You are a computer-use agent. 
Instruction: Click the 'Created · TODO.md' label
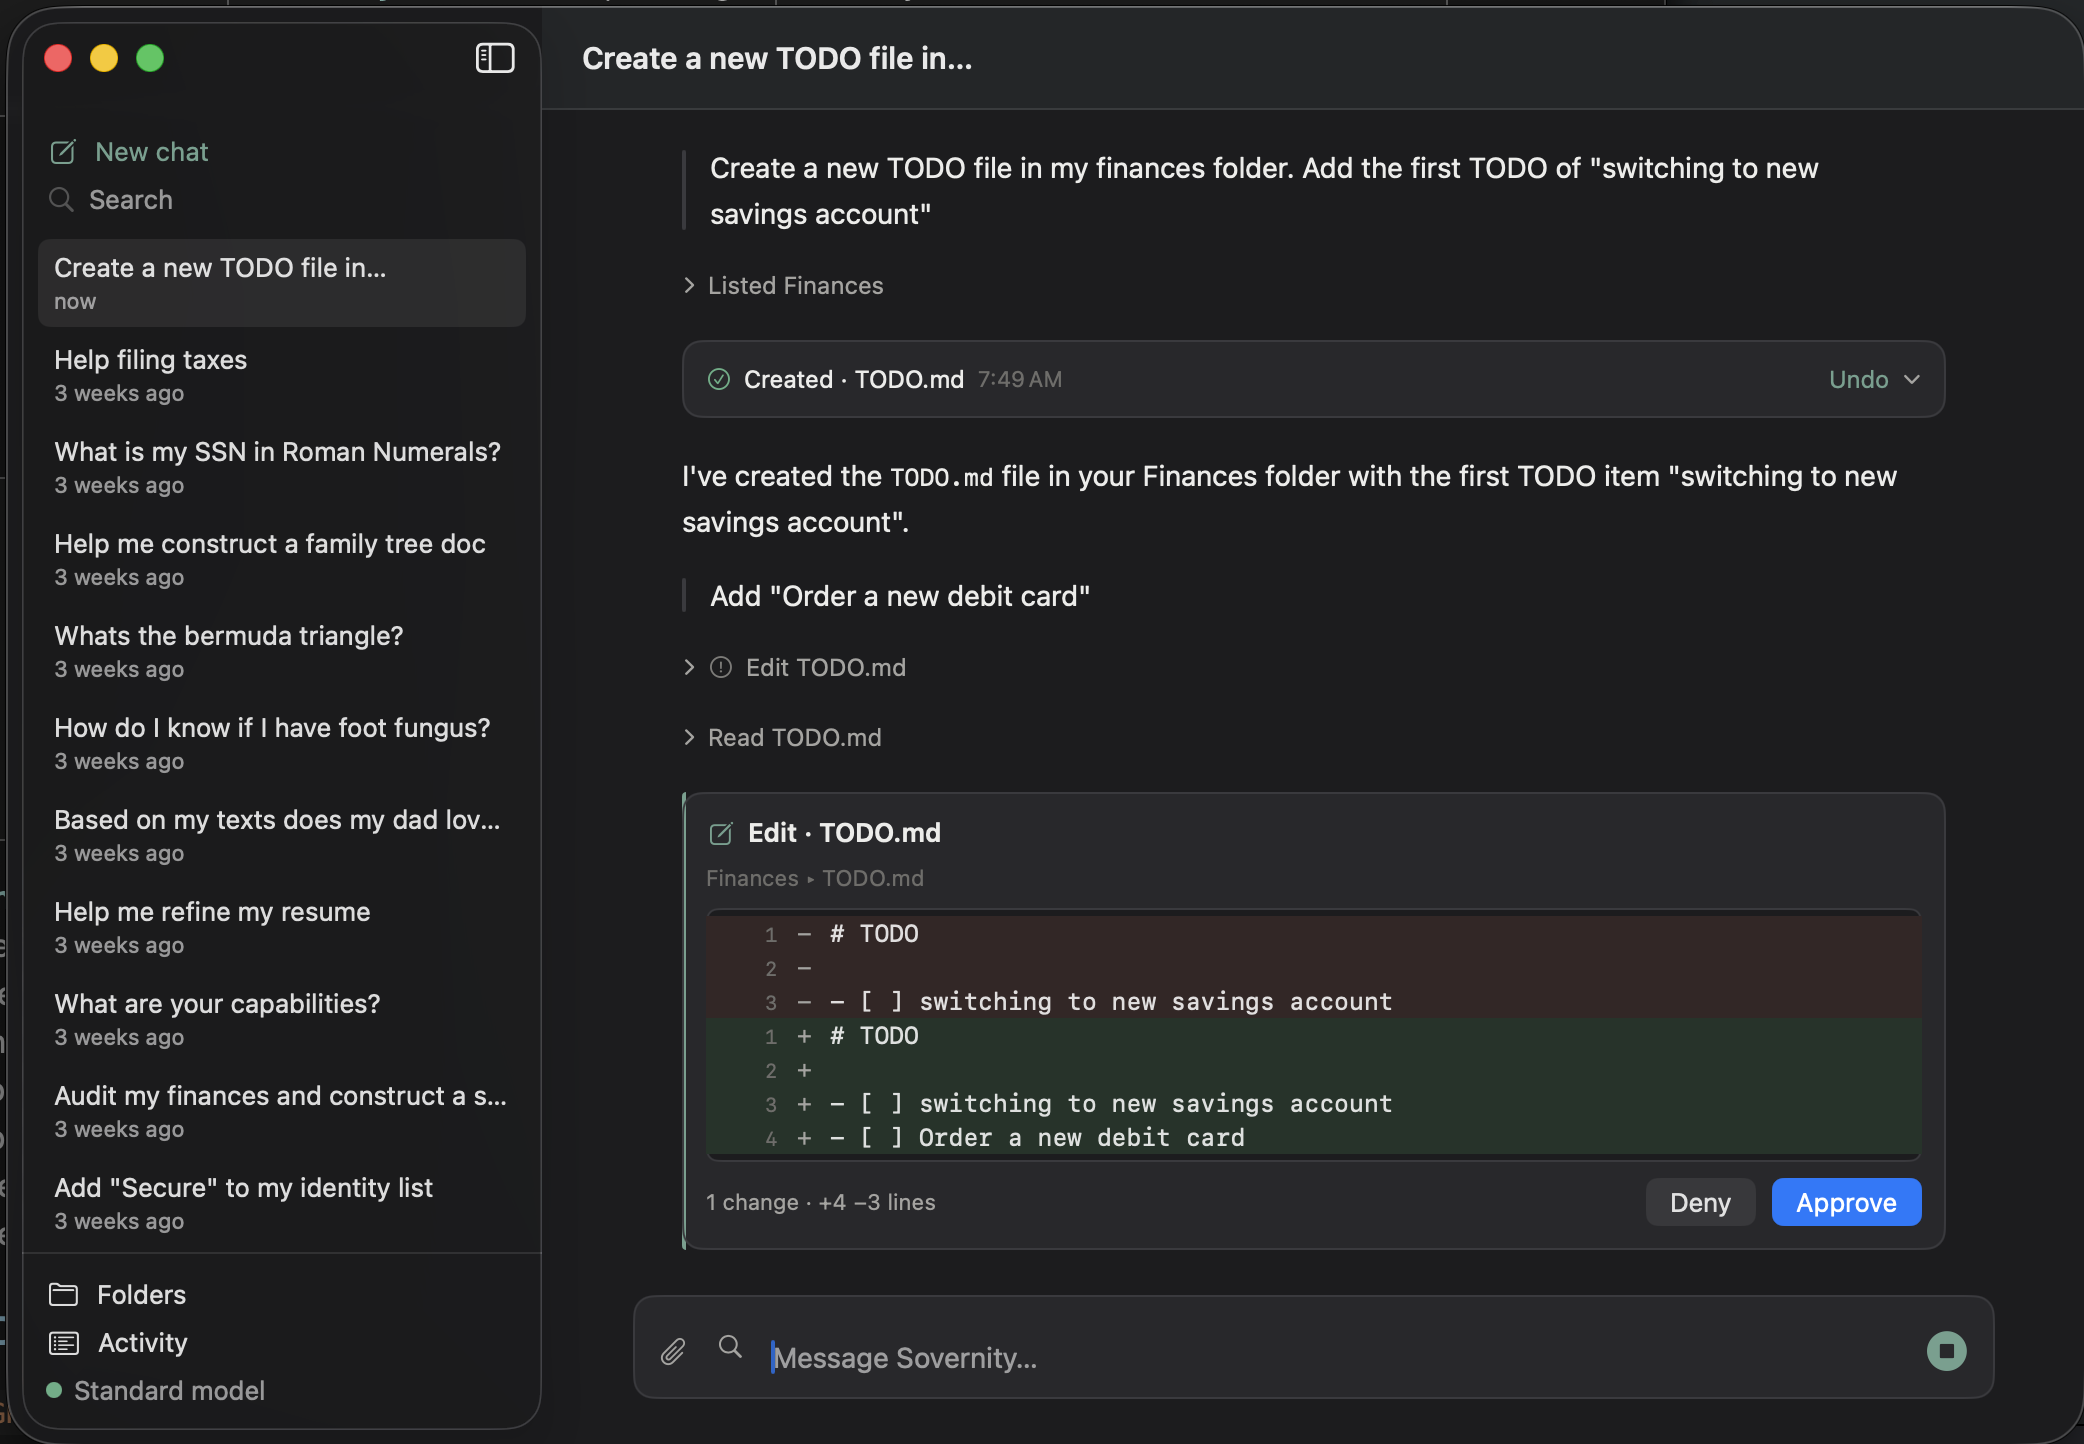[854, 379]
